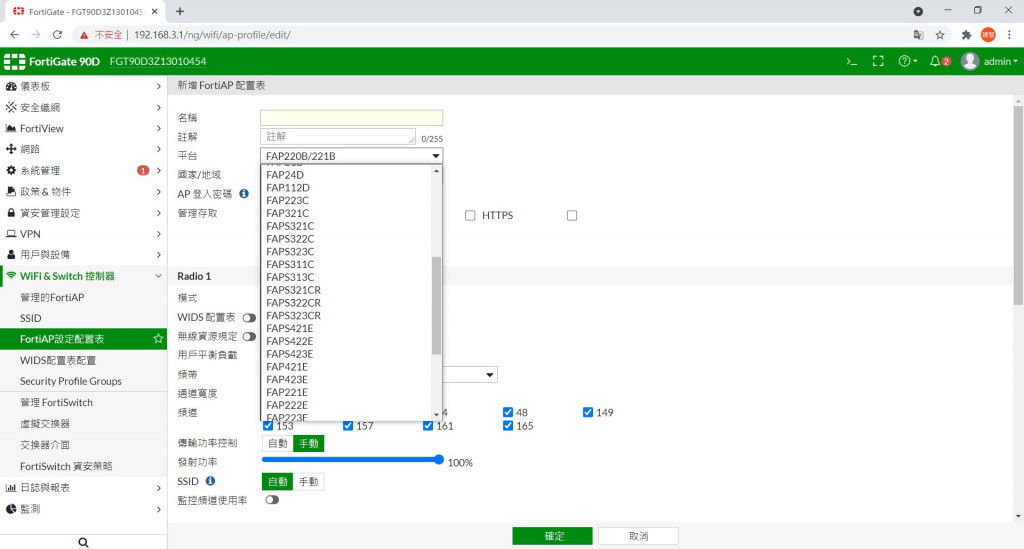Bookmark this page with star icon
Screen dimensions: 1024x549
pyautogui.click(x=940, y=35)
